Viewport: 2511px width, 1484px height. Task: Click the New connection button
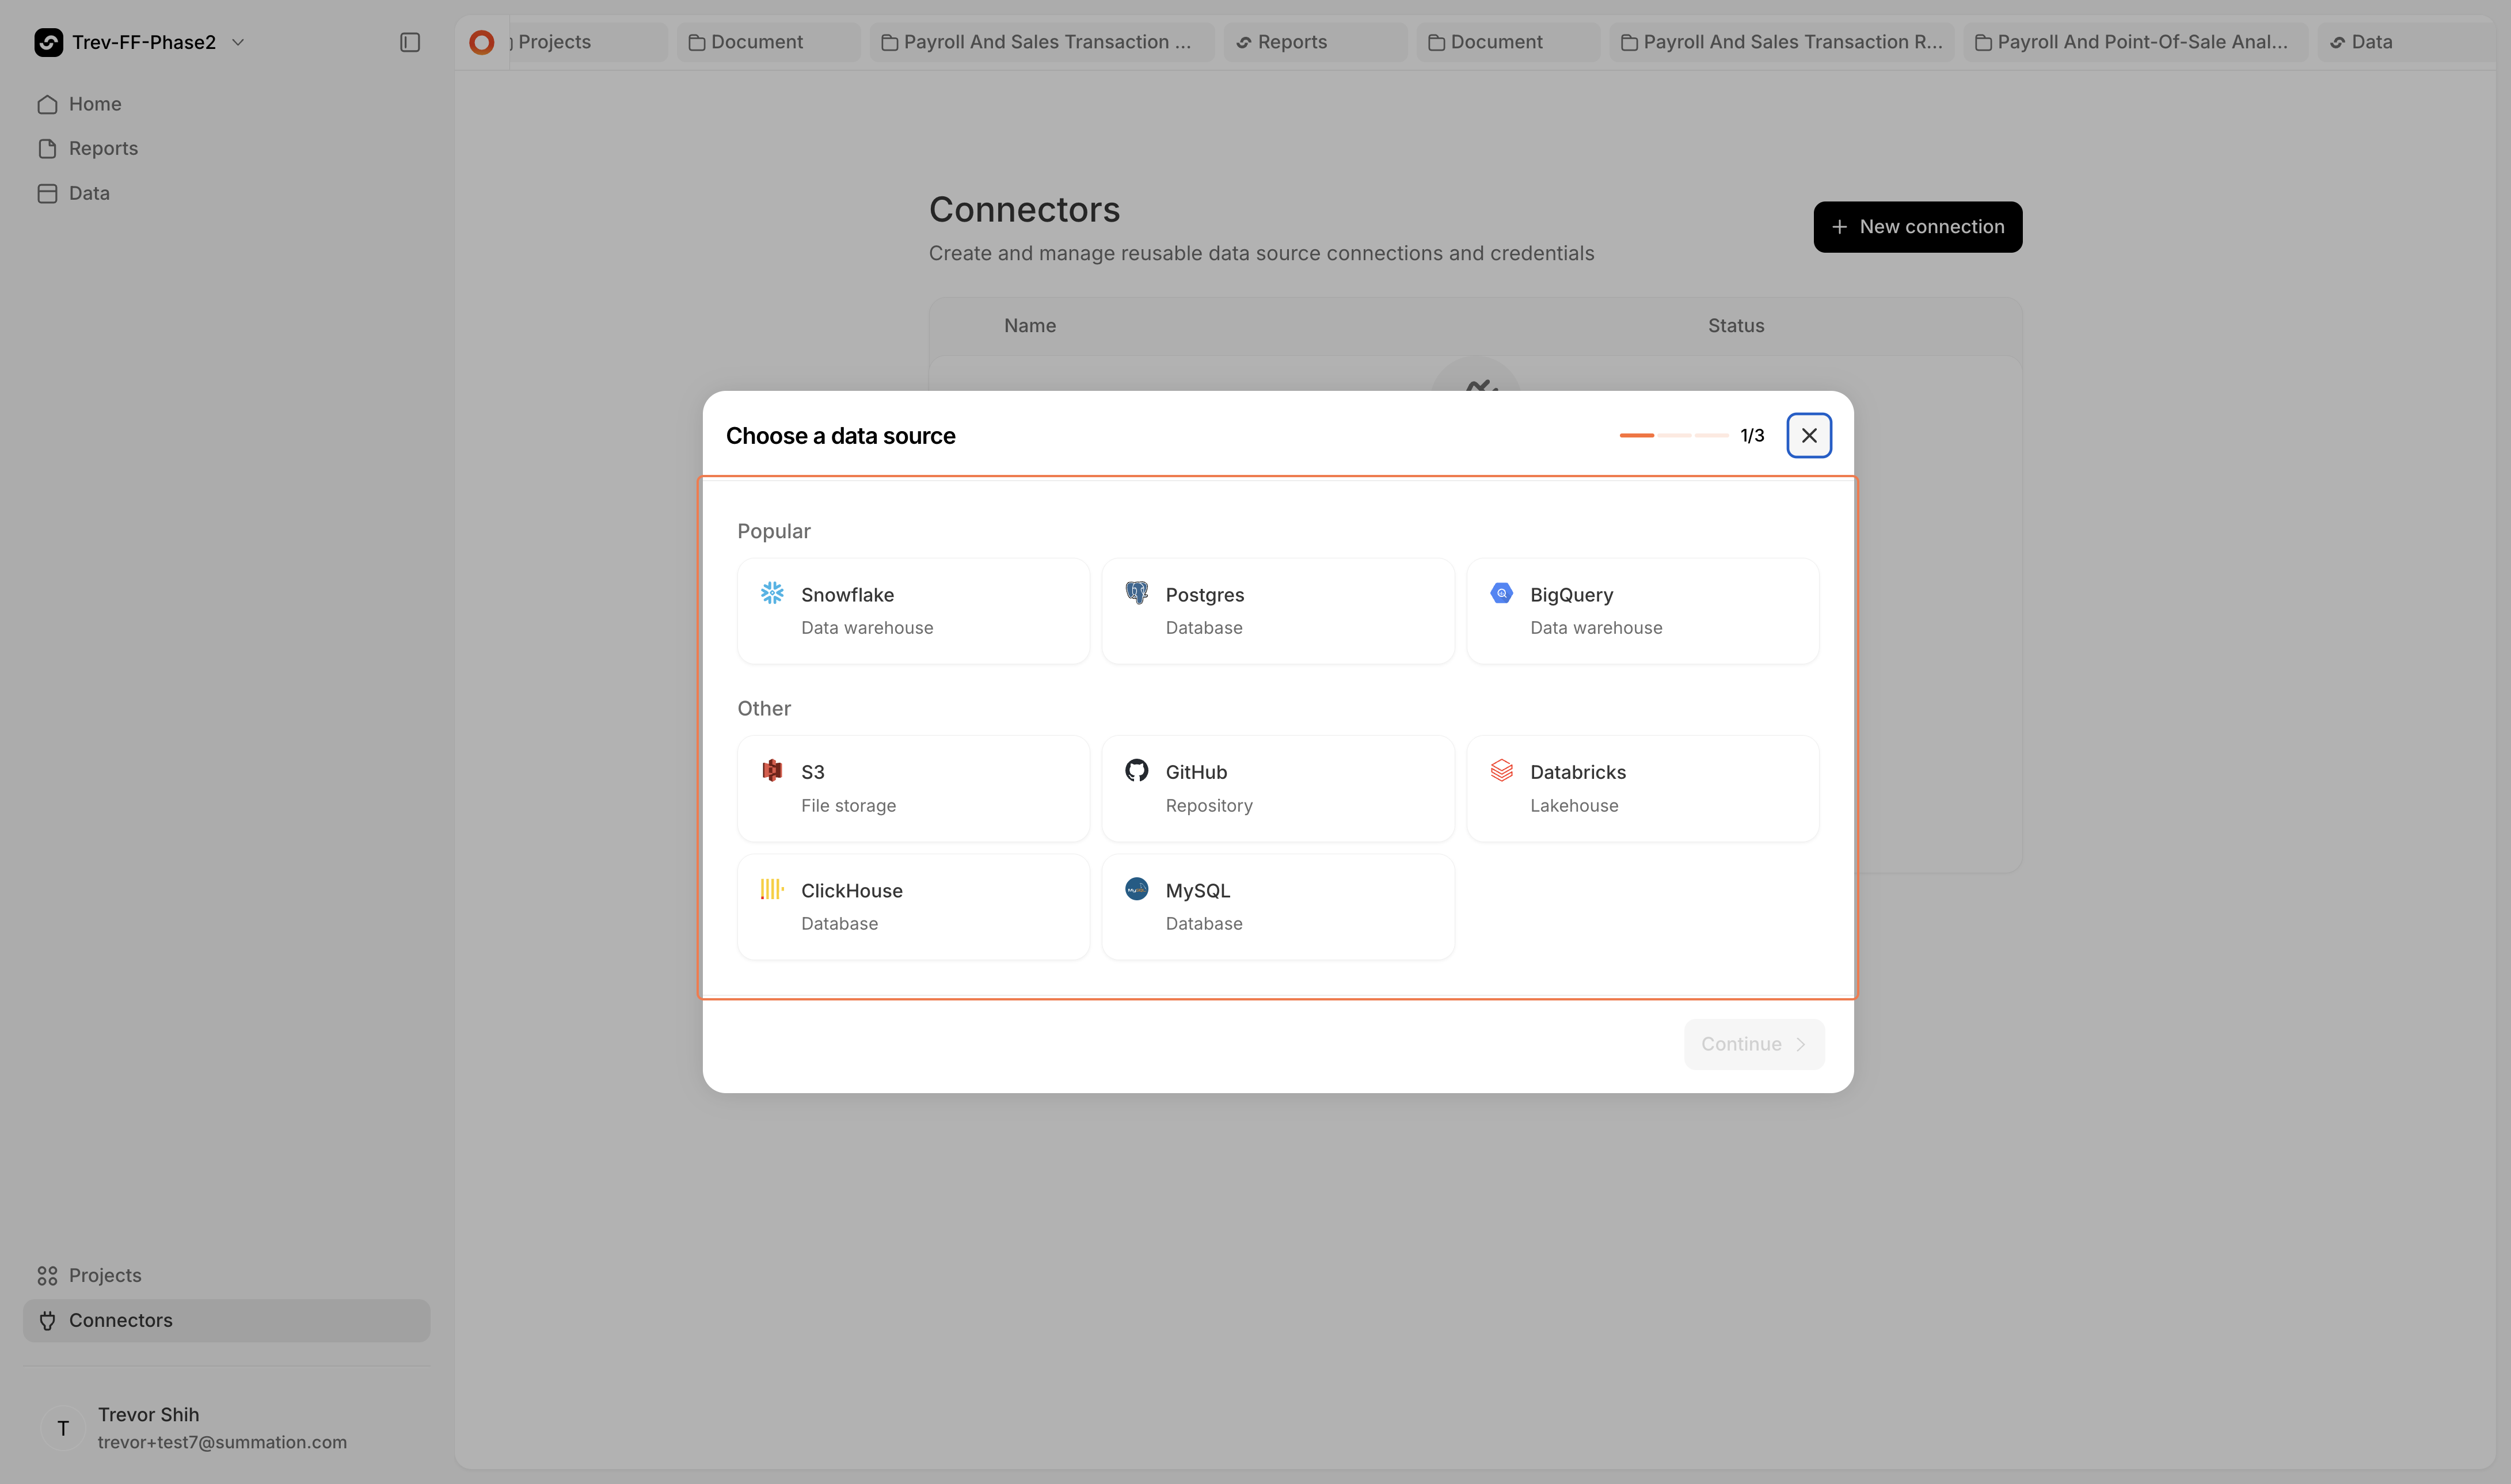[x=1917, y=227]
